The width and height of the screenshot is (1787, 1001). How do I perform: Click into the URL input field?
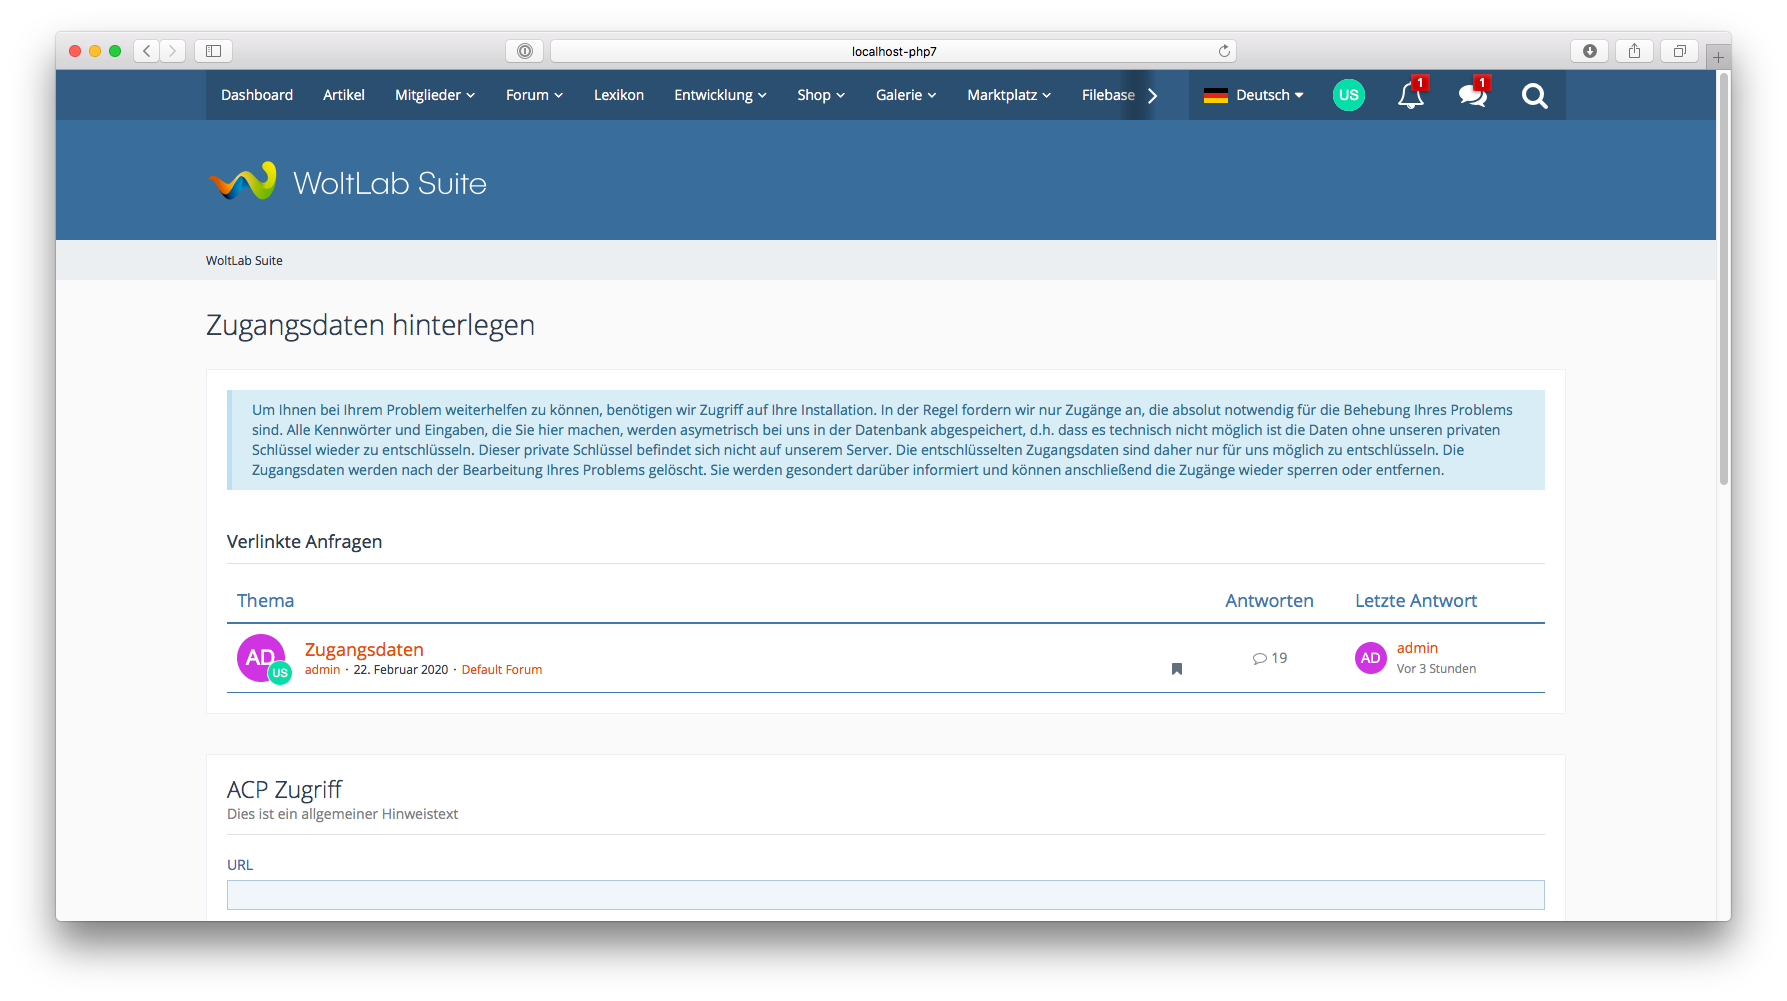click(885, 895)
